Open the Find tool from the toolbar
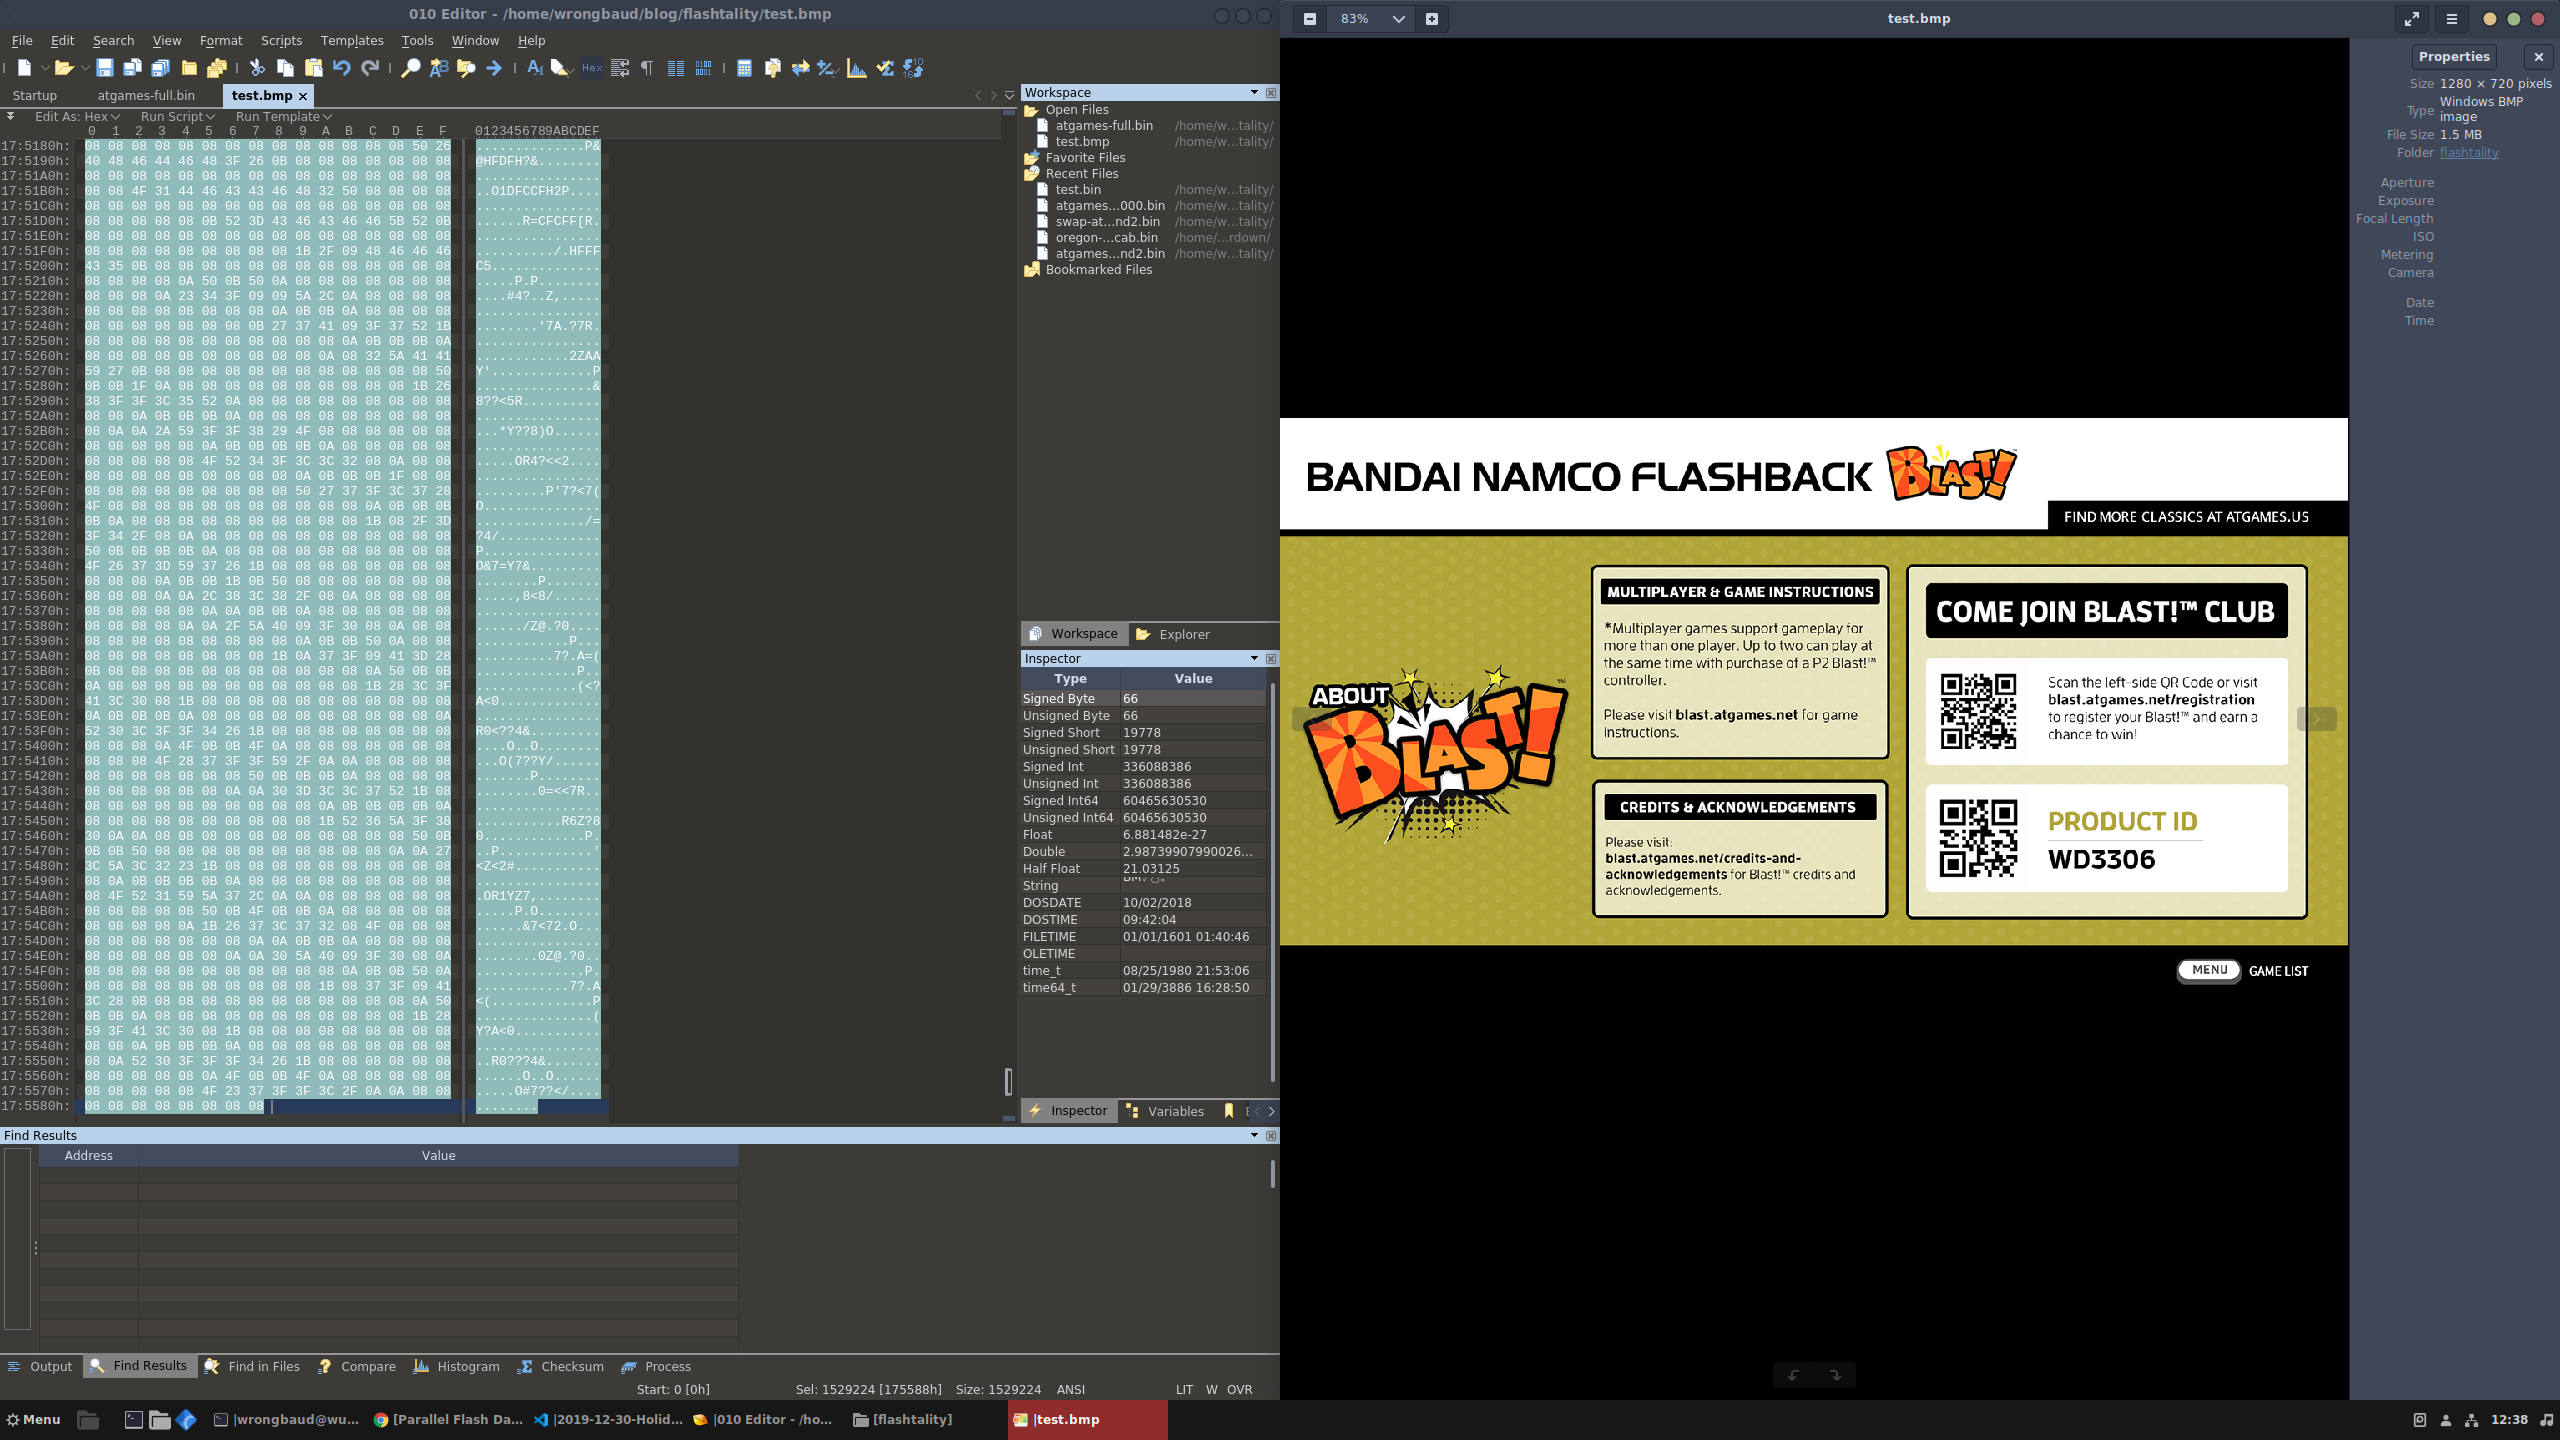The image size is (2560, 1440). coord(411,67)
